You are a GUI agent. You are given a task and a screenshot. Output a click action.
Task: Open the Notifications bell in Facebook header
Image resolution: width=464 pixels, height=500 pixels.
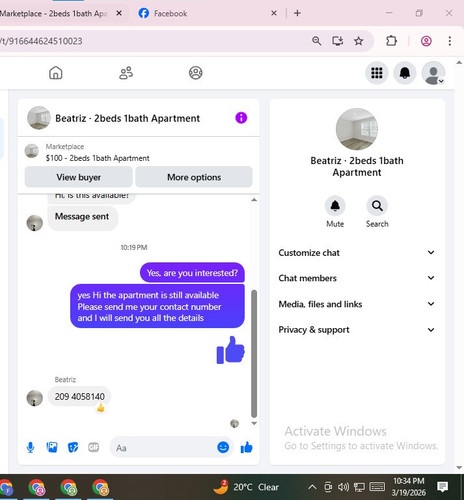[x=405, y=73]
